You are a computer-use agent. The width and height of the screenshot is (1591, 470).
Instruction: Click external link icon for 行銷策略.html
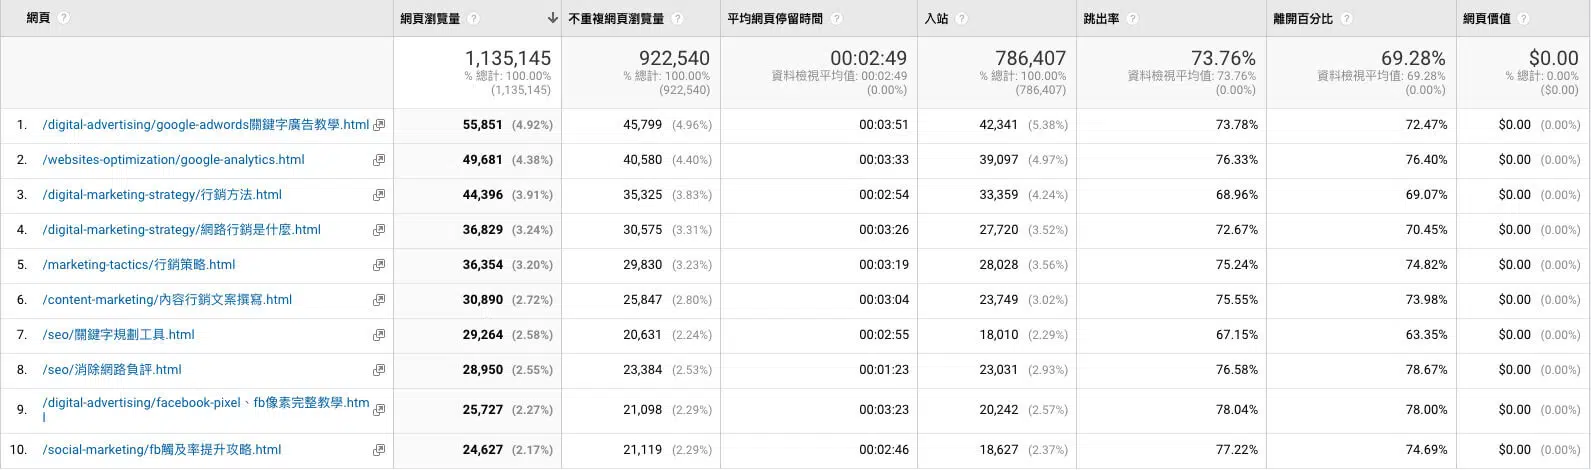[x=379, y=265]
